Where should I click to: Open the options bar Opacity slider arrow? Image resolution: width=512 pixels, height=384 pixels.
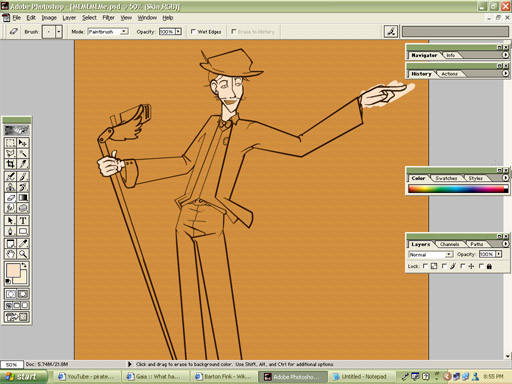pyautogui.click(x=178, y=32)
